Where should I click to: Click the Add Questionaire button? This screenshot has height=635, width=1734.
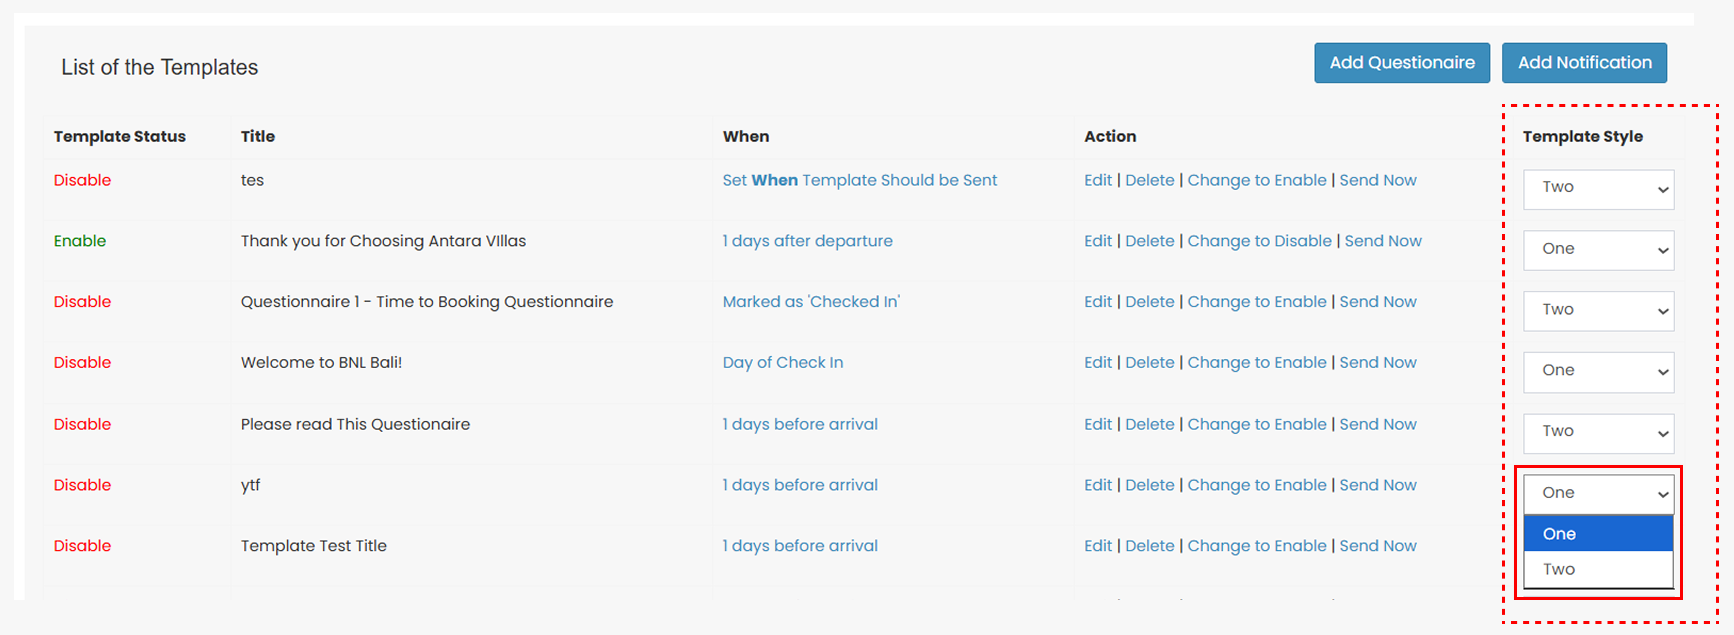pos(1401,63)
